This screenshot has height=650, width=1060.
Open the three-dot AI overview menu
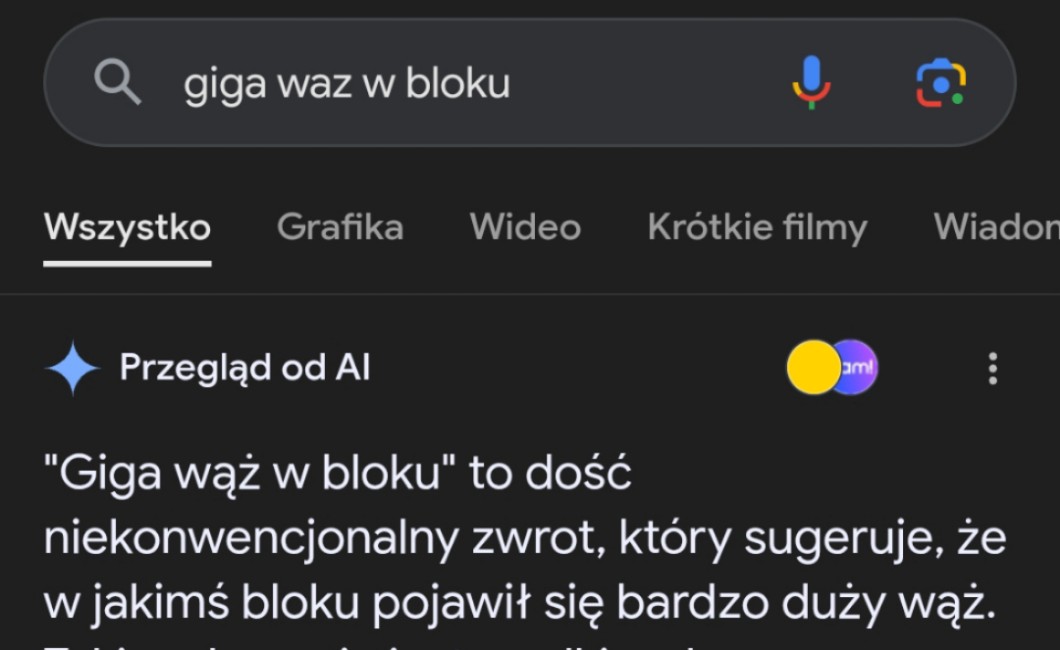(x=992, y=368)
